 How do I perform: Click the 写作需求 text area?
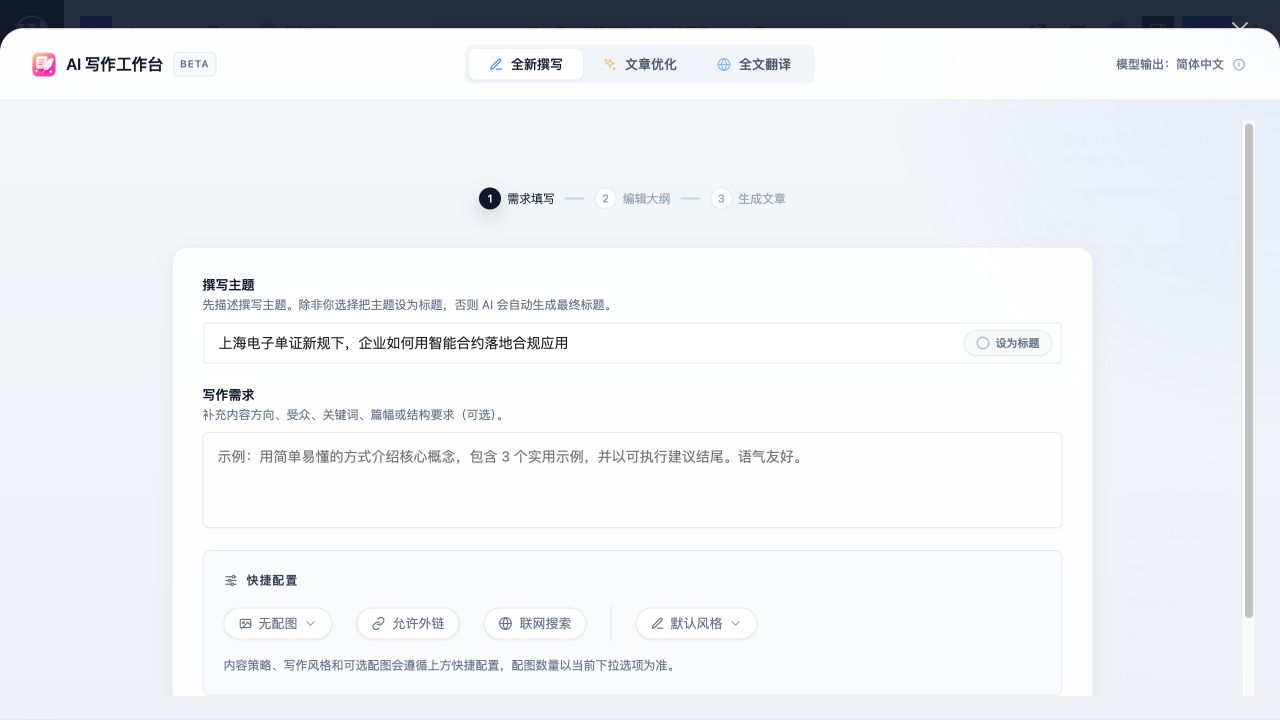coord(632,480)
